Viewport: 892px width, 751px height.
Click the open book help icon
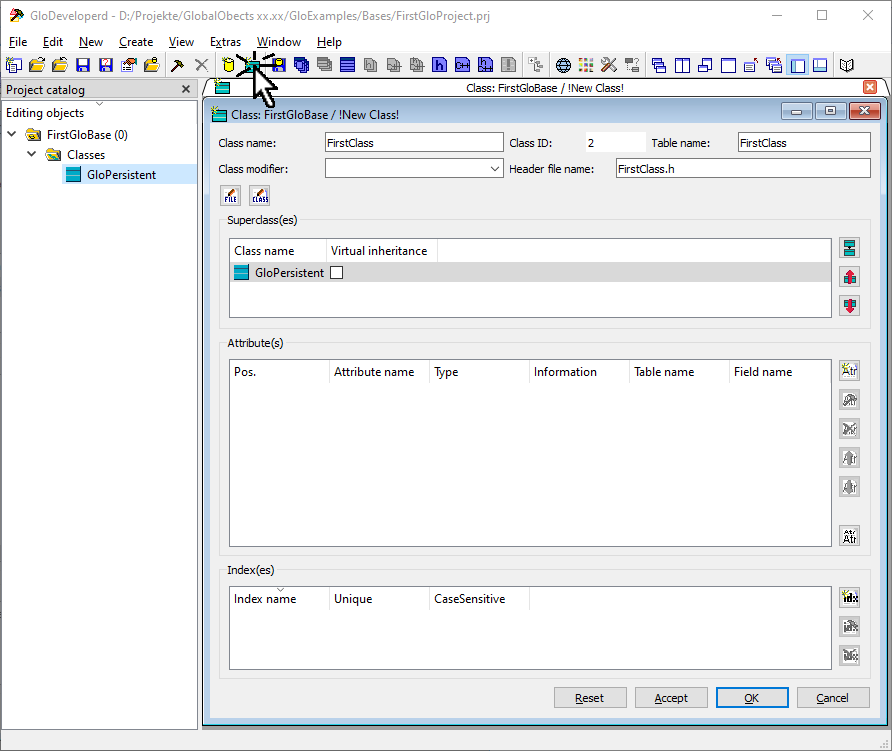tap(847, 65)
